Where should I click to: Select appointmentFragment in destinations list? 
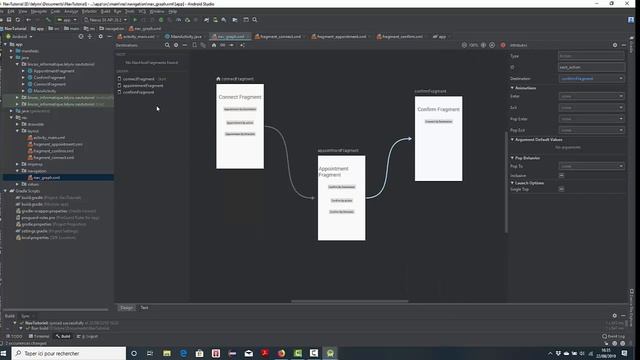(x=140, y=86)
